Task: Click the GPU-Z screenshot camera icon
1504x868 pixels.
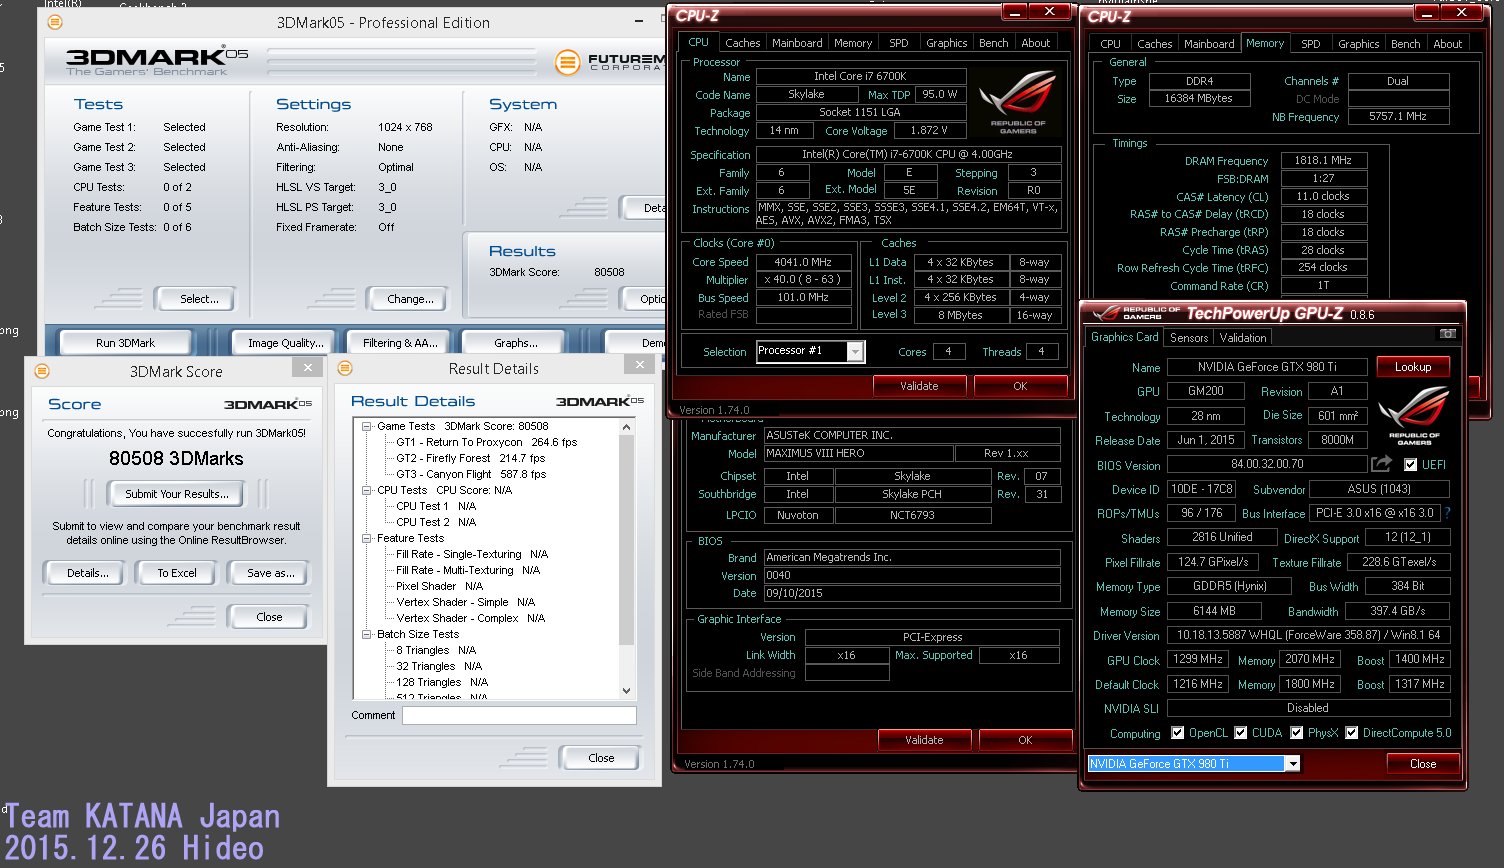Action: coord(1447,334)
